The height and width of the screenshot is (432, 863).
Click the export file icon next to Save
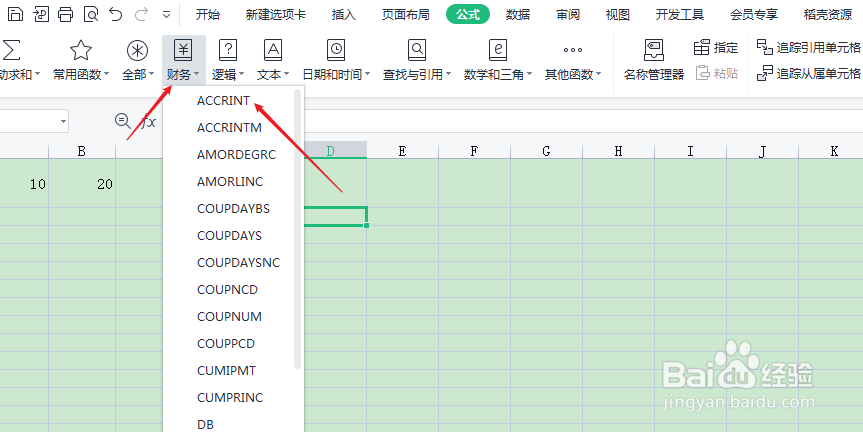40,14
